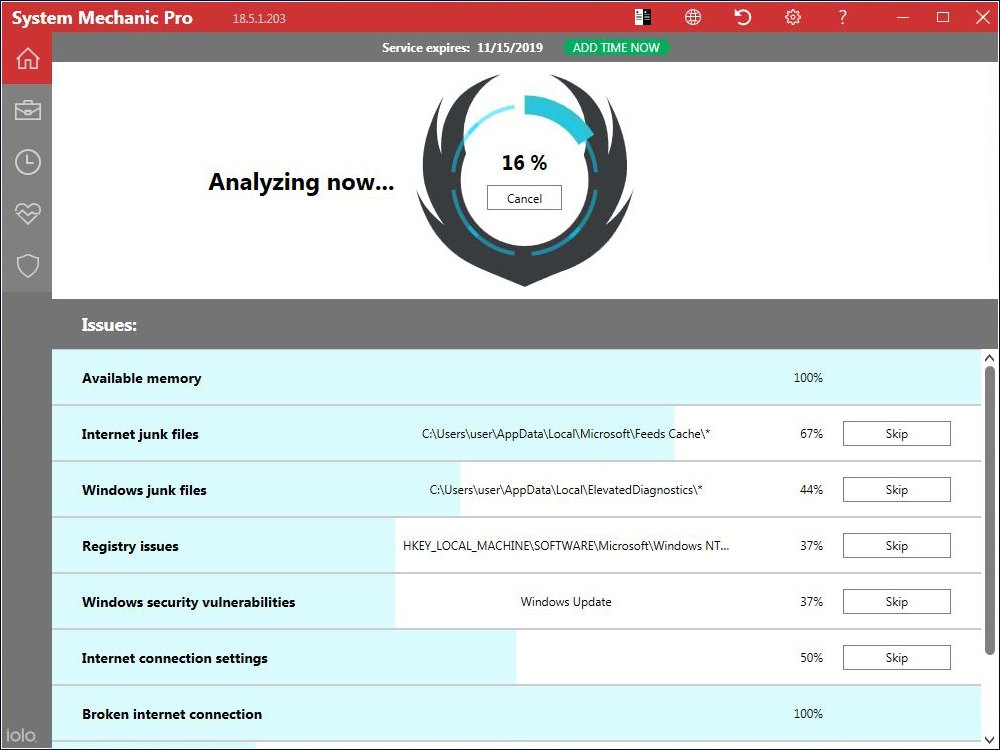Select the Available memory issue row
Screen dimensions: 1000x750
click(400, 378)
